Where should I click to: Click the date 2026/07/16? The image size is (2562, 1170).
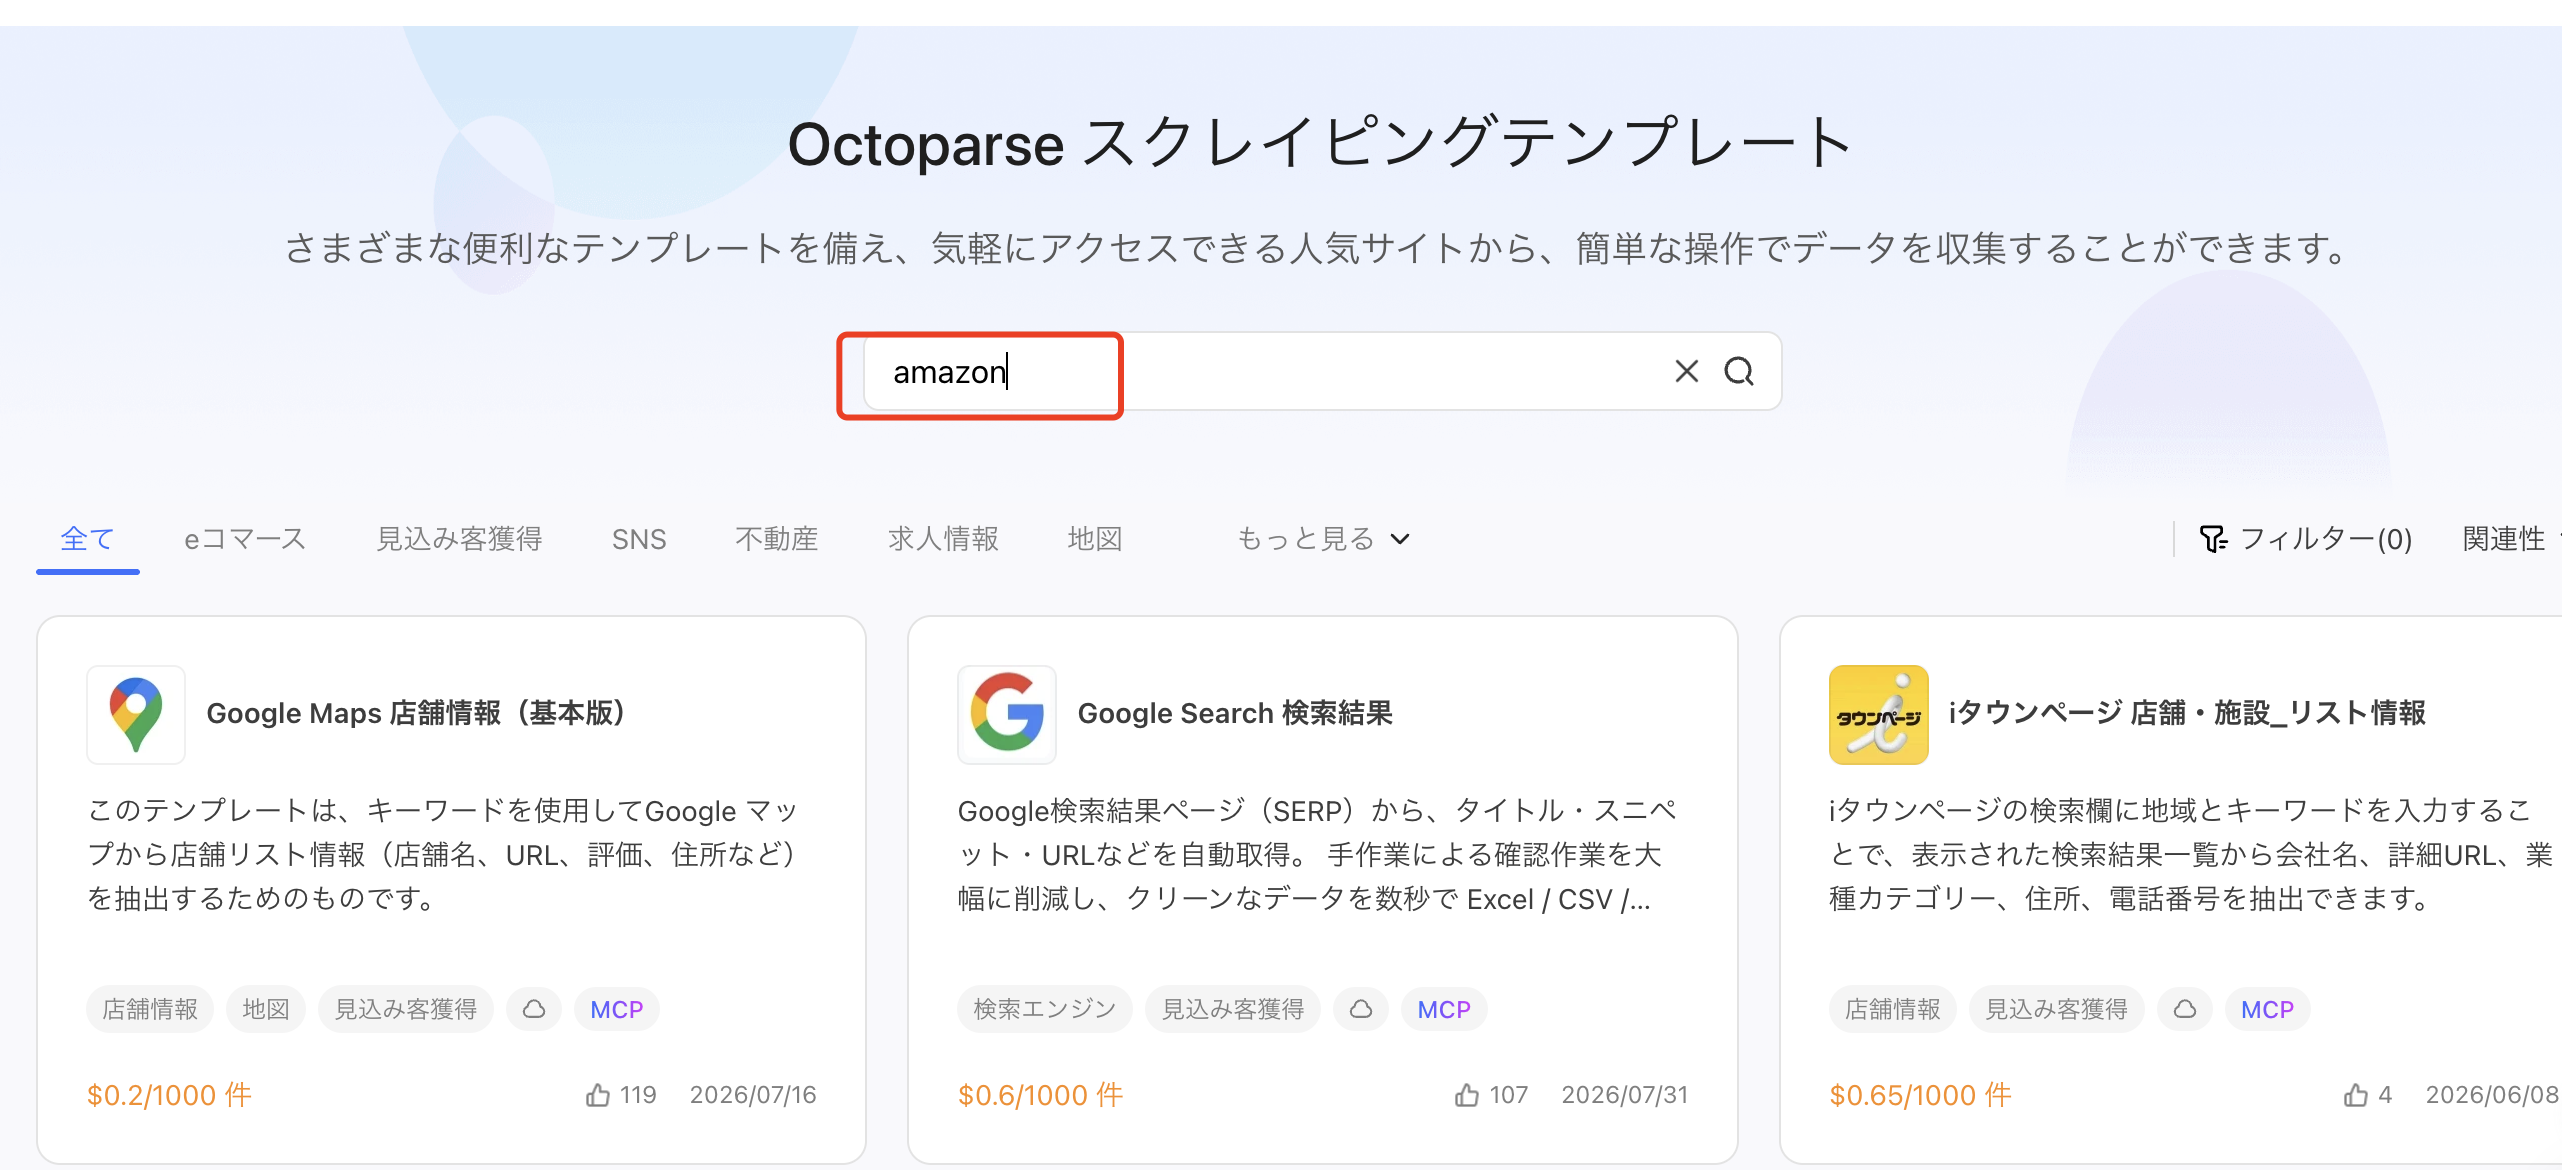pos(753,1095)
